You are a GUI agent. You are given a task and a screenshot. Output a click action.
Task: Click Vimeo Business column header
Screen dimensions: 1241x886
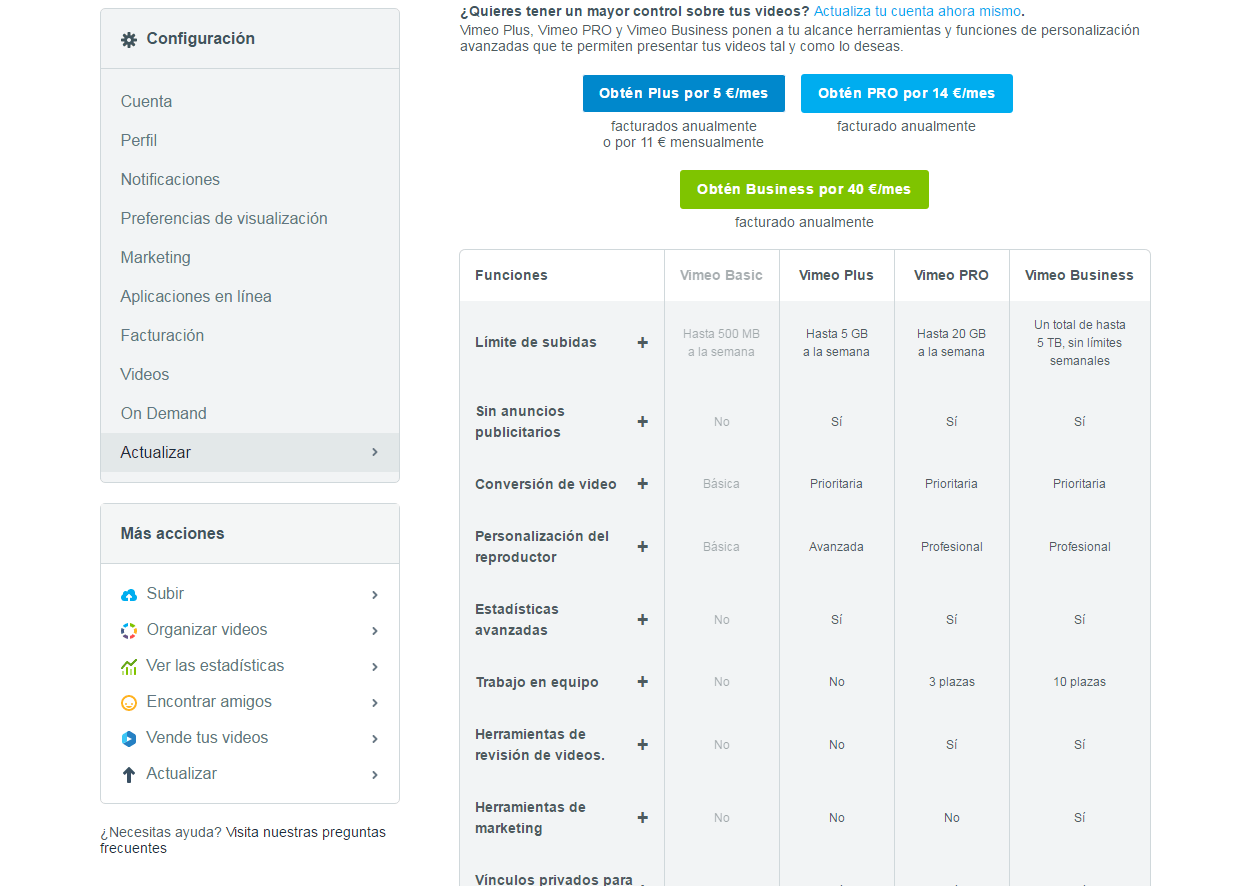pyautogui.click(x=1079, y=275)
